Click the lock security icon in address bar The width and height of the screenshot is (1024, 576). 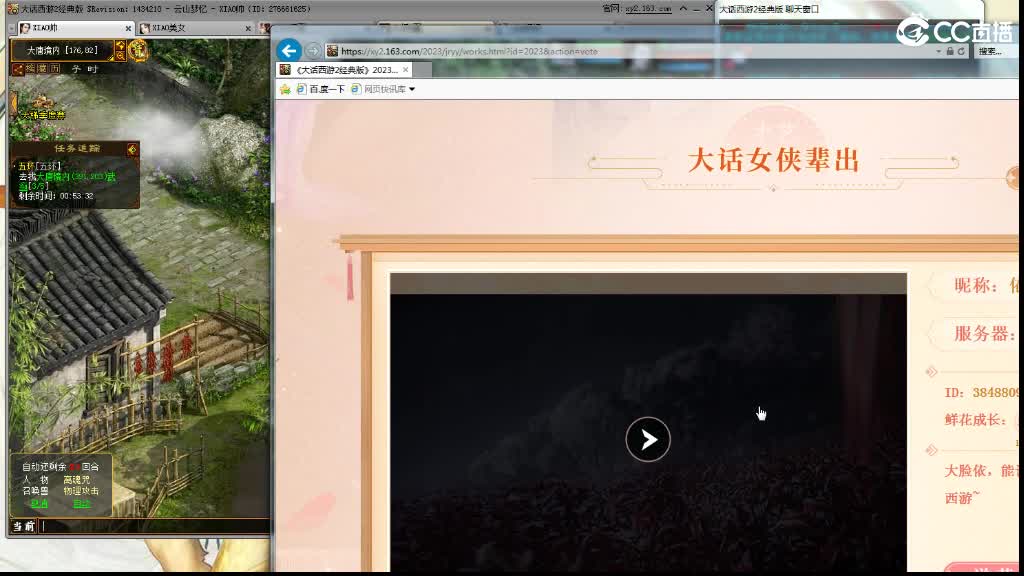click(950, 52)
